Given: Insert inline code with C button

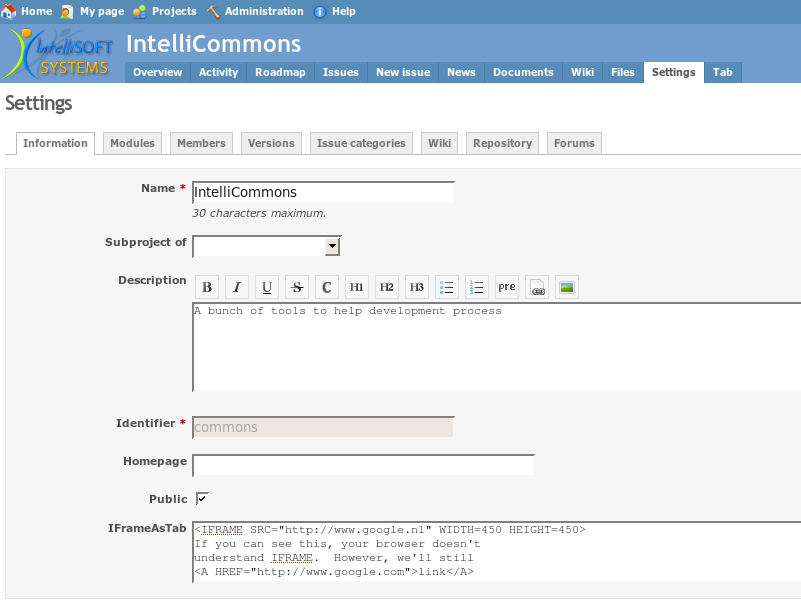Looking at the screenshot, I should click(327, 287).
